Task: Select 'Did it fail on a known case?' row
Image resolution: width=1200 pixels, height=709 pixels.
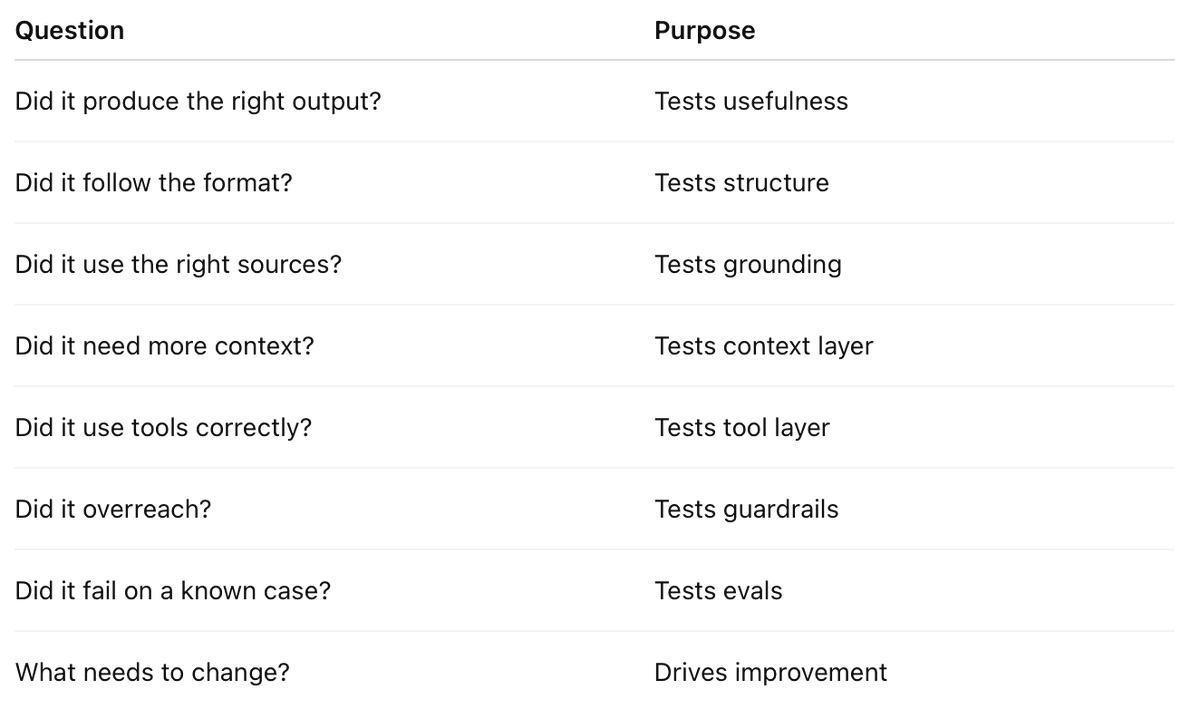Action: [x=594, y=590]
